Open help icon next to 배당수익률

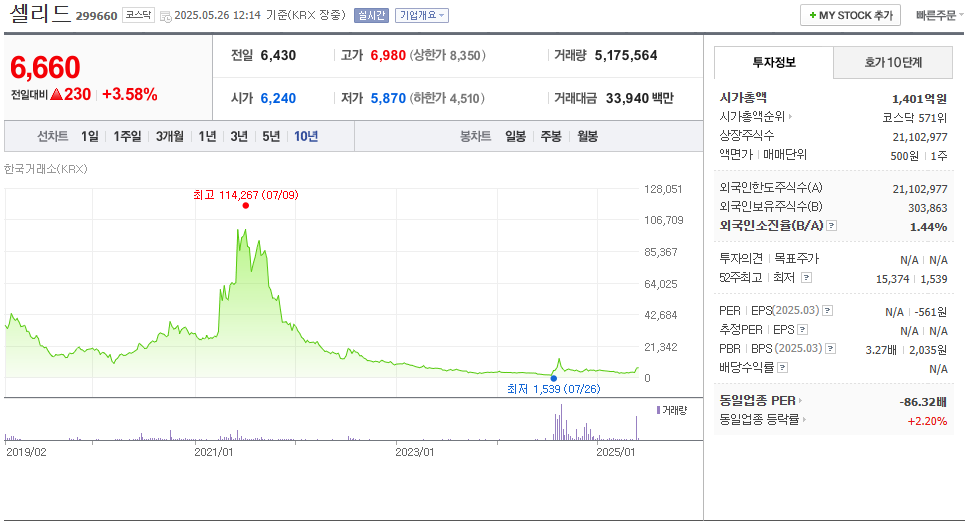pyautogui.click(x=782, y=367)
